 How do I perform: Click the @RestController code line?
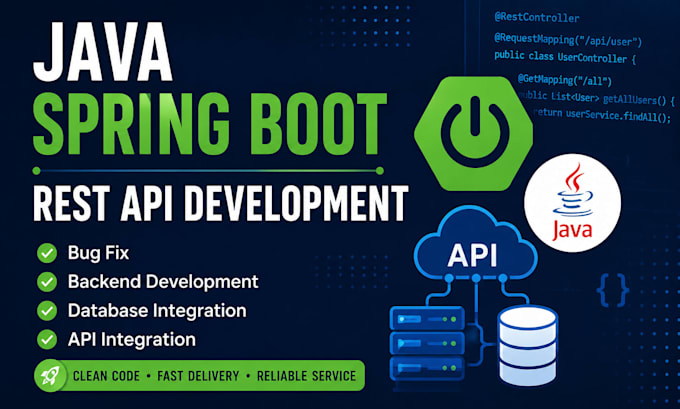click(536, 17)
